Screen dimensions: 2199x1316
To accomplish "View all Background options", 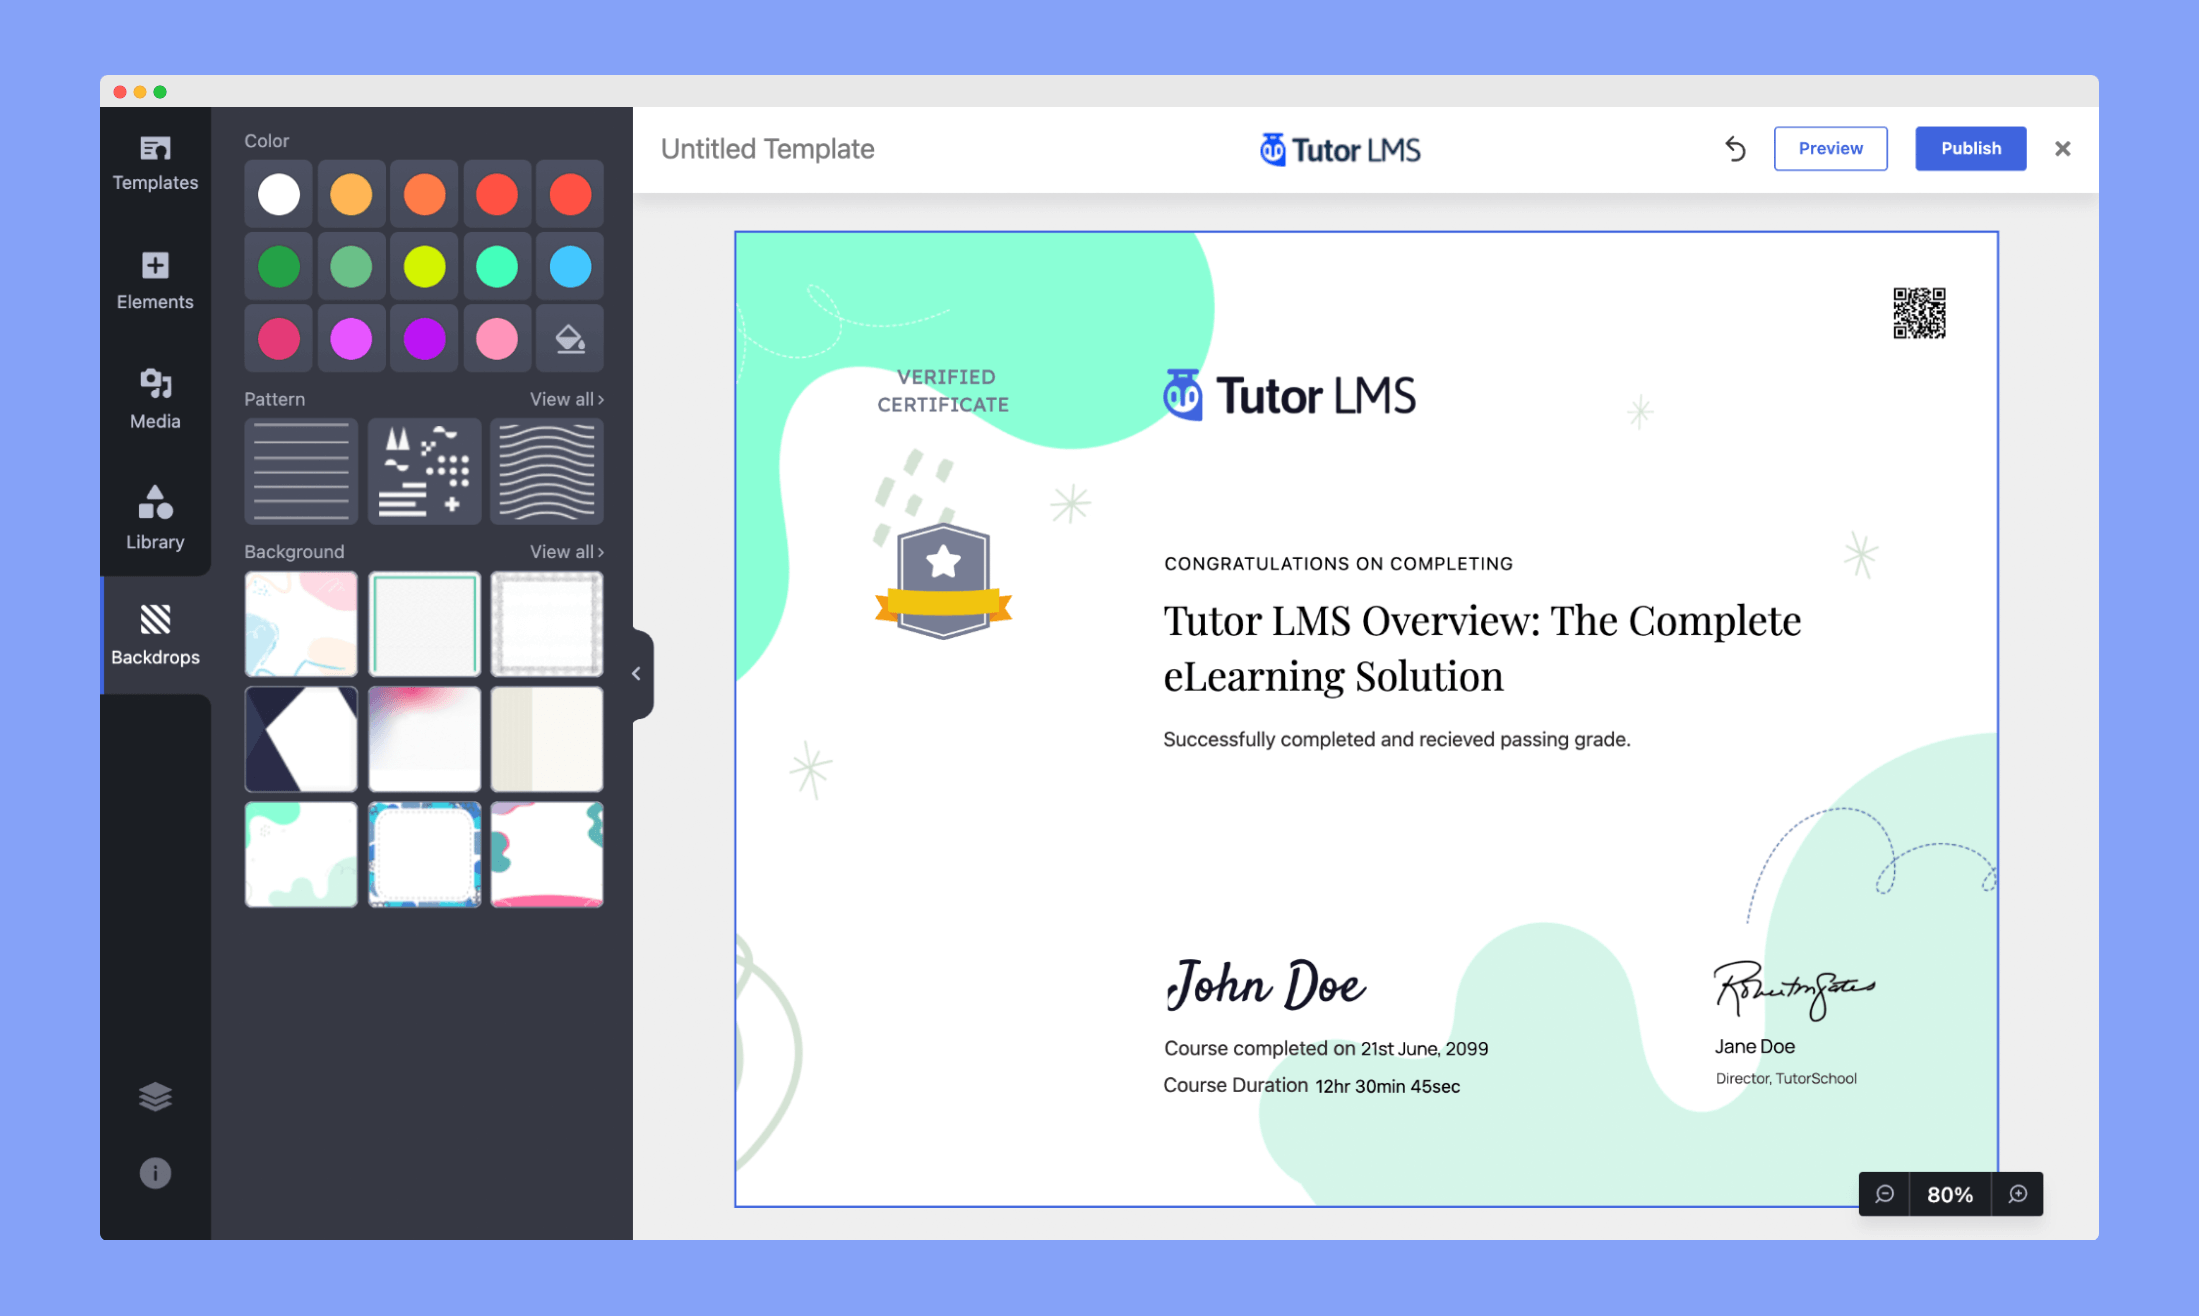I will click(566, 552).
